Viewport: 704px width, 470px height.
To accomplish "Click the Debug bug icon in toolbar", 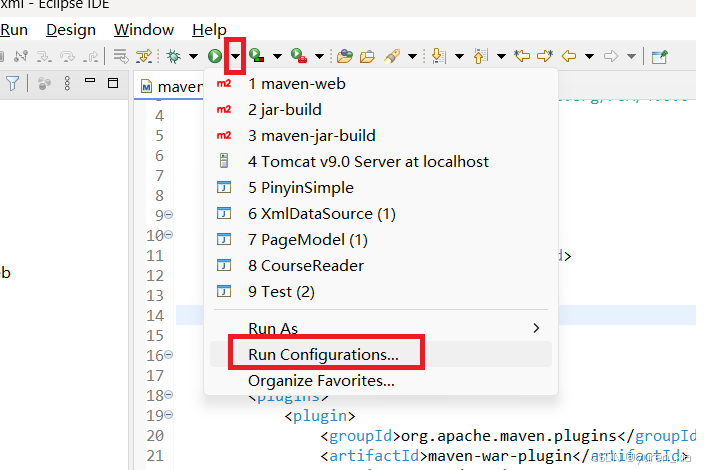I will (173, 56).
